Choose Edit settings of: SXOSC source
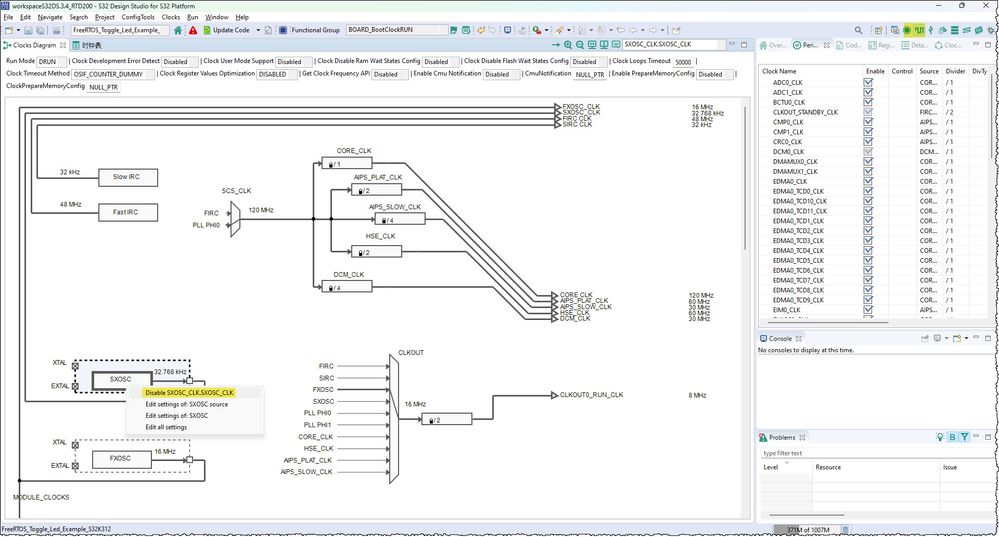999x537 pixels. (186, 405)
